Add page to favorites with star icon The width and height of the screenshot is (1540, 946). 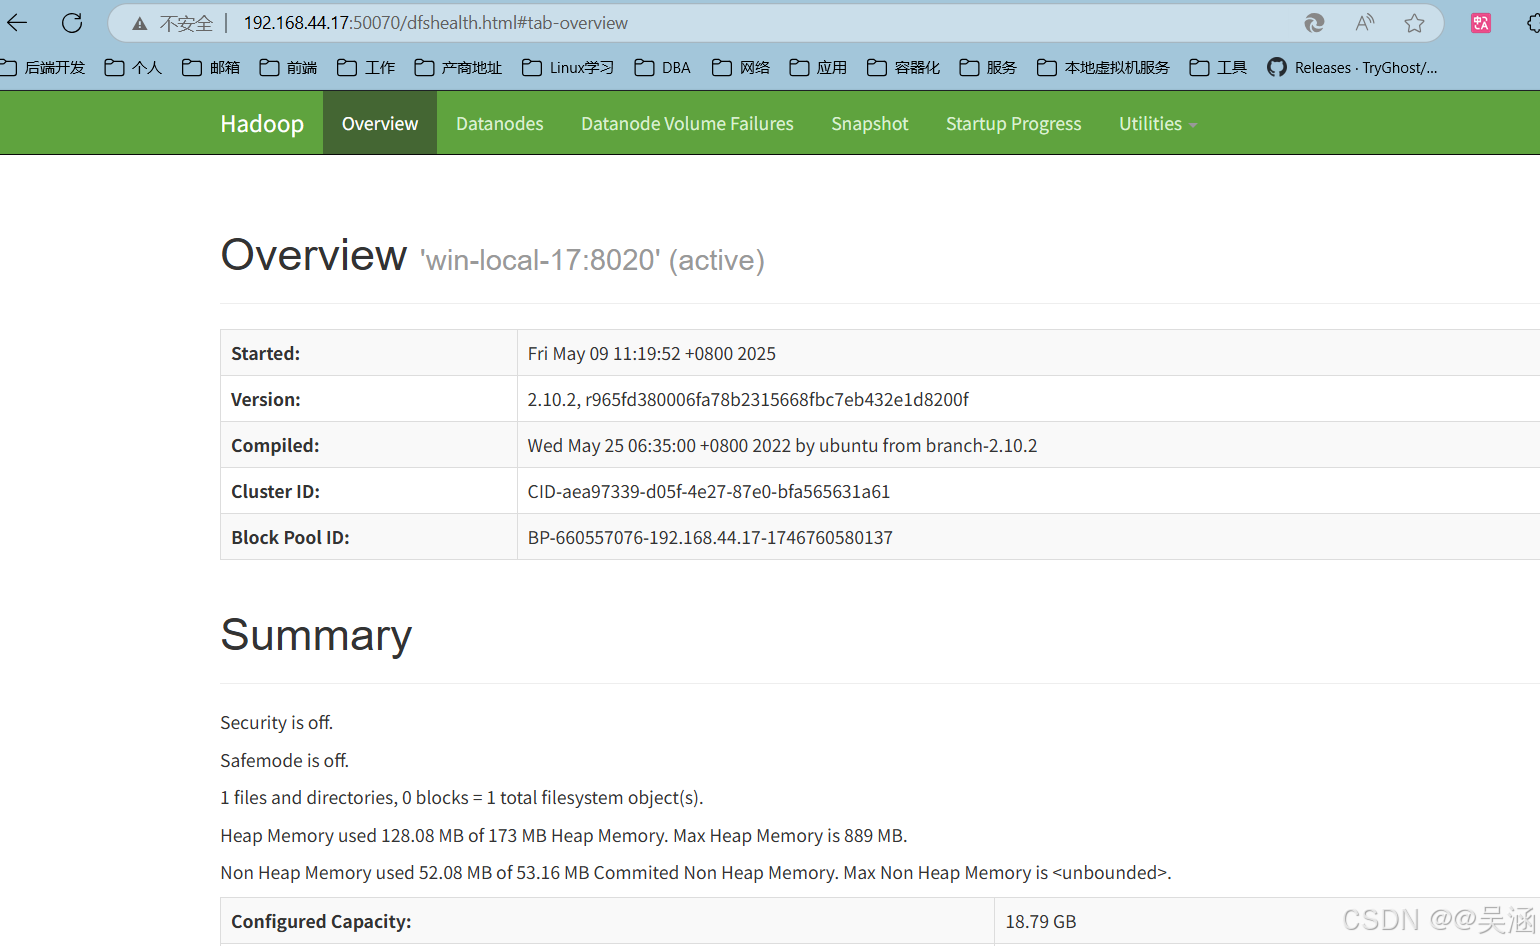1414,23
